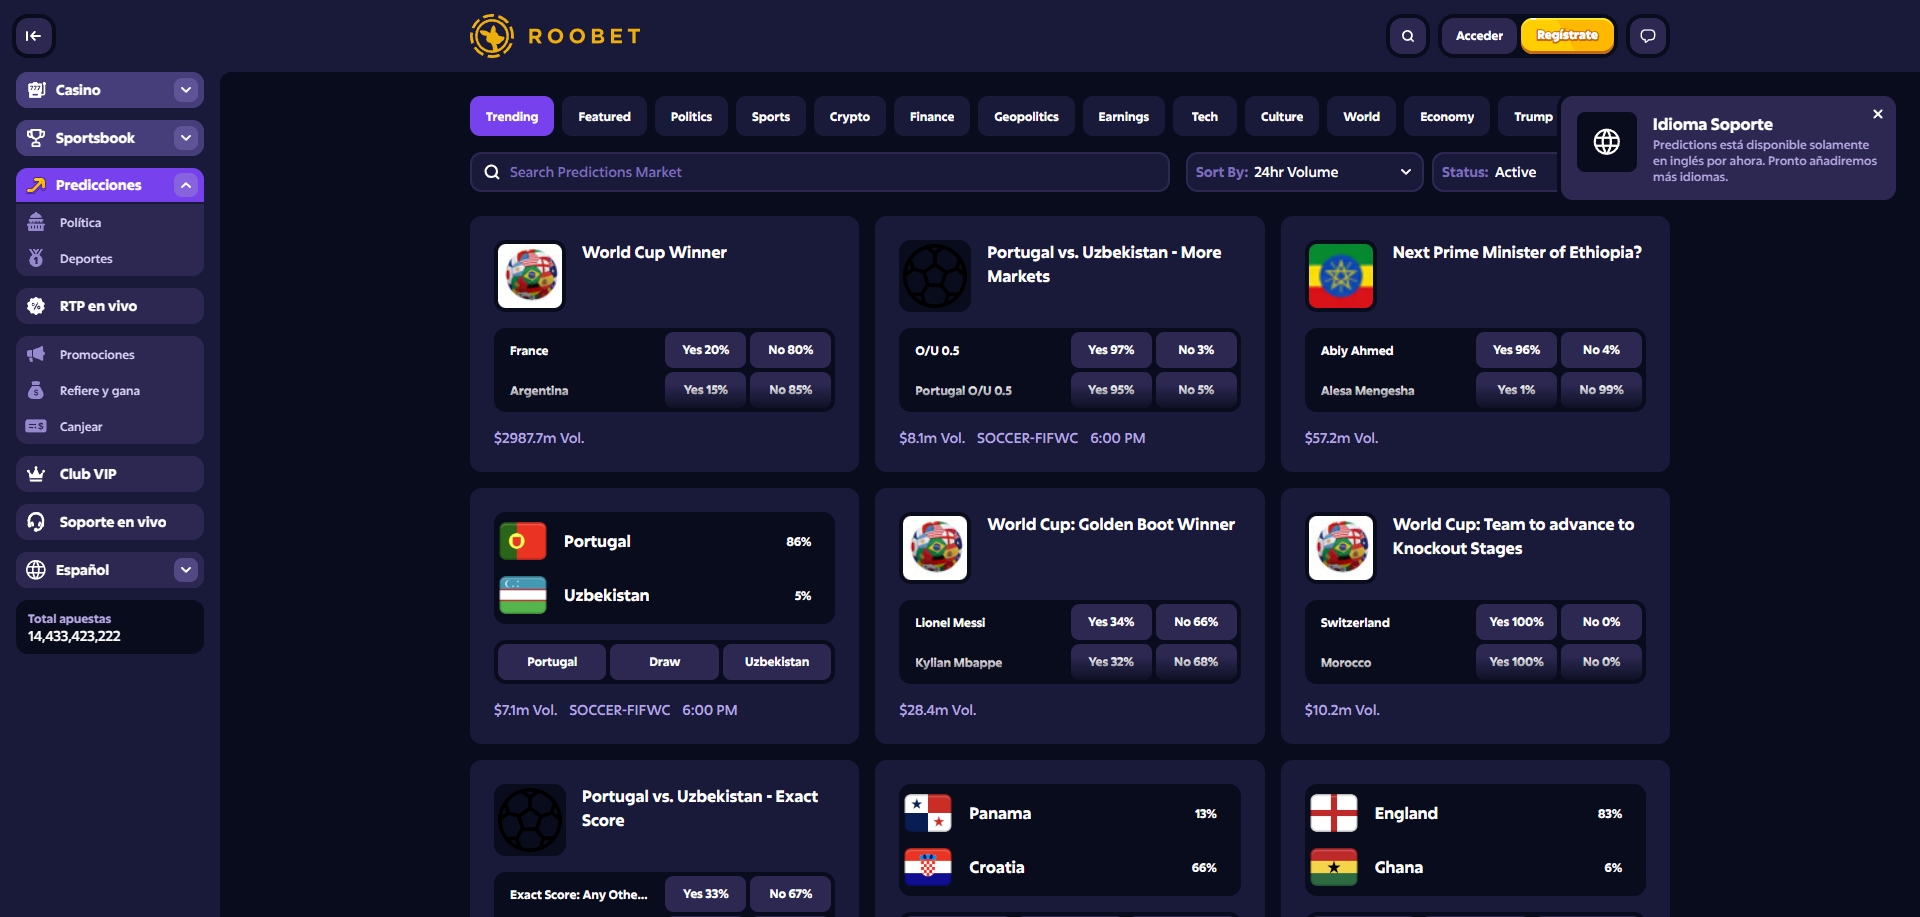Click the Soporte en vivo headset icon

click(36, 522)
